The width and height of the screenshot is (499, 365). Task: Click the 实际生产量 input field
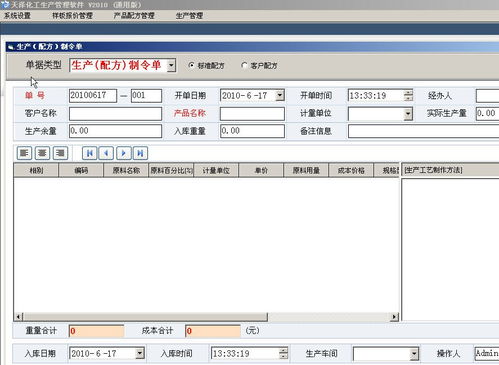coord(487,114)
